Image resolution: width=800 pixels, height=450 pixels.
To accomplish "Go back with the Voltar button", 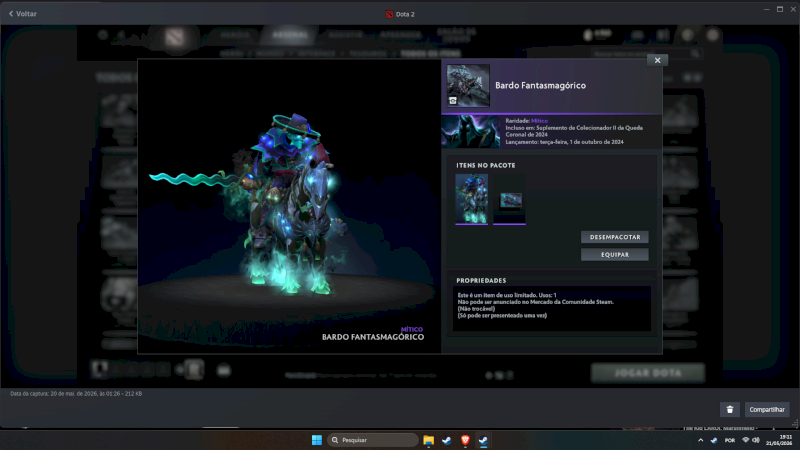I will pyautogui.click(x=23, y=14).
